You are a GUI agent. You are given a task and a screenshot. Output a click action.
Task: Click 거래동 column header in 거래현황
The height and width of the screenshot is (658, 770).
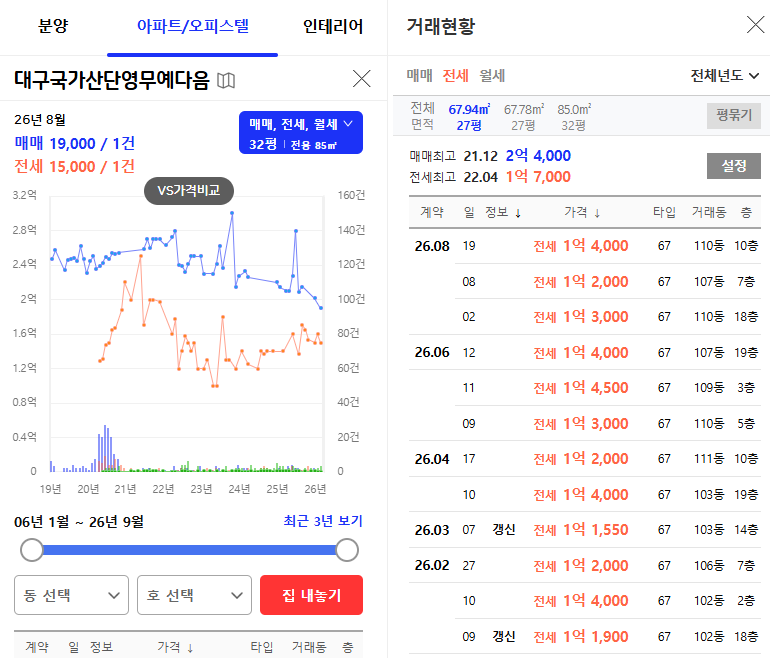(x=709, y=212)
